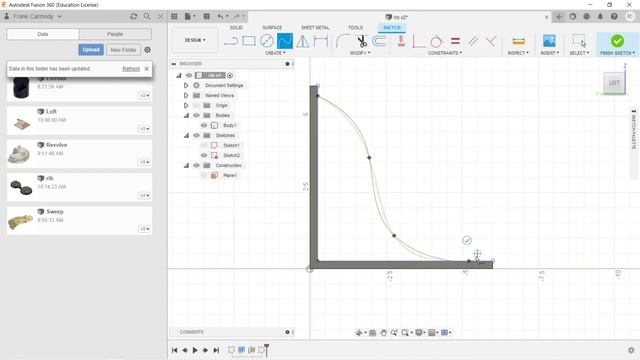
Task: Toggle visibility of Construction folder
Action: click(196, 165)
